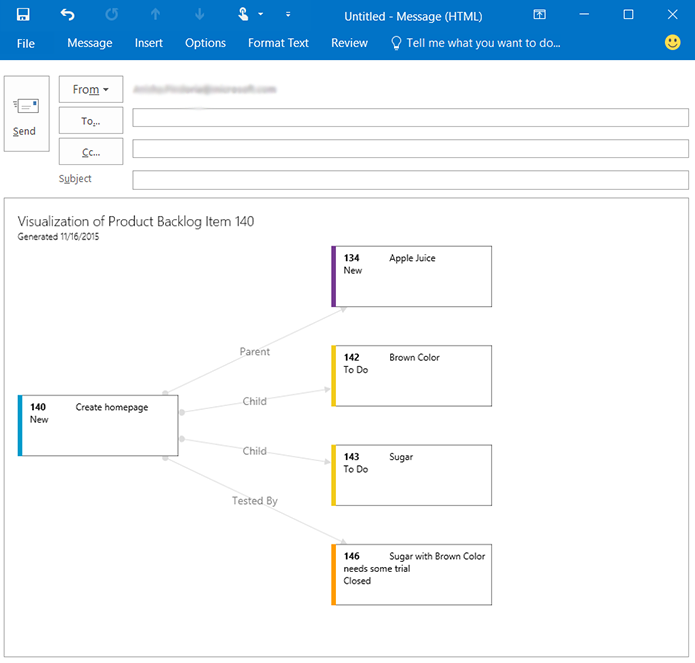The image size is (695, 663).
Task: Minimize the message window
Action: tap(584, 15)
